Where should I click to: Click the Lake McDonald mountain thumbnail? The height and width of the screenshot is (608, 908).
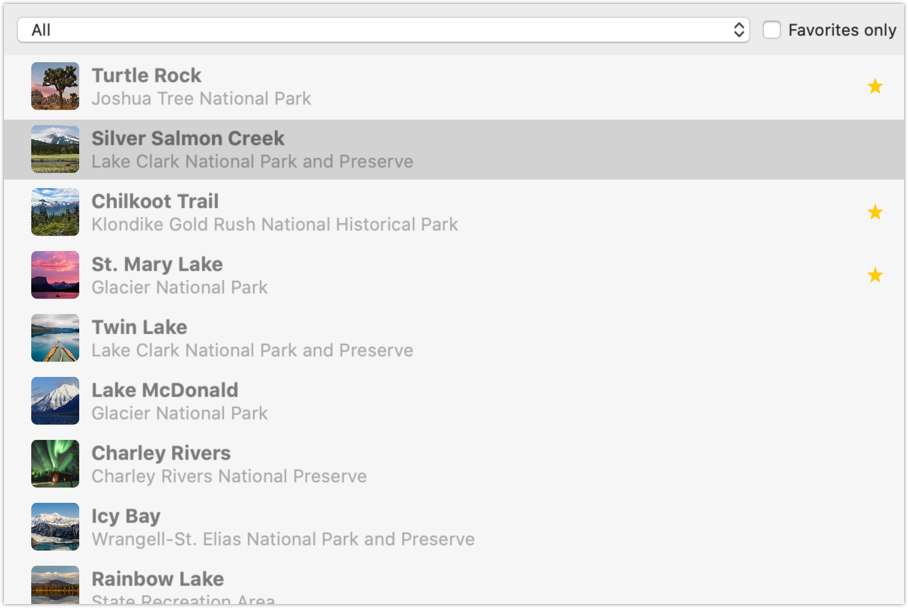tap(55, 401)
